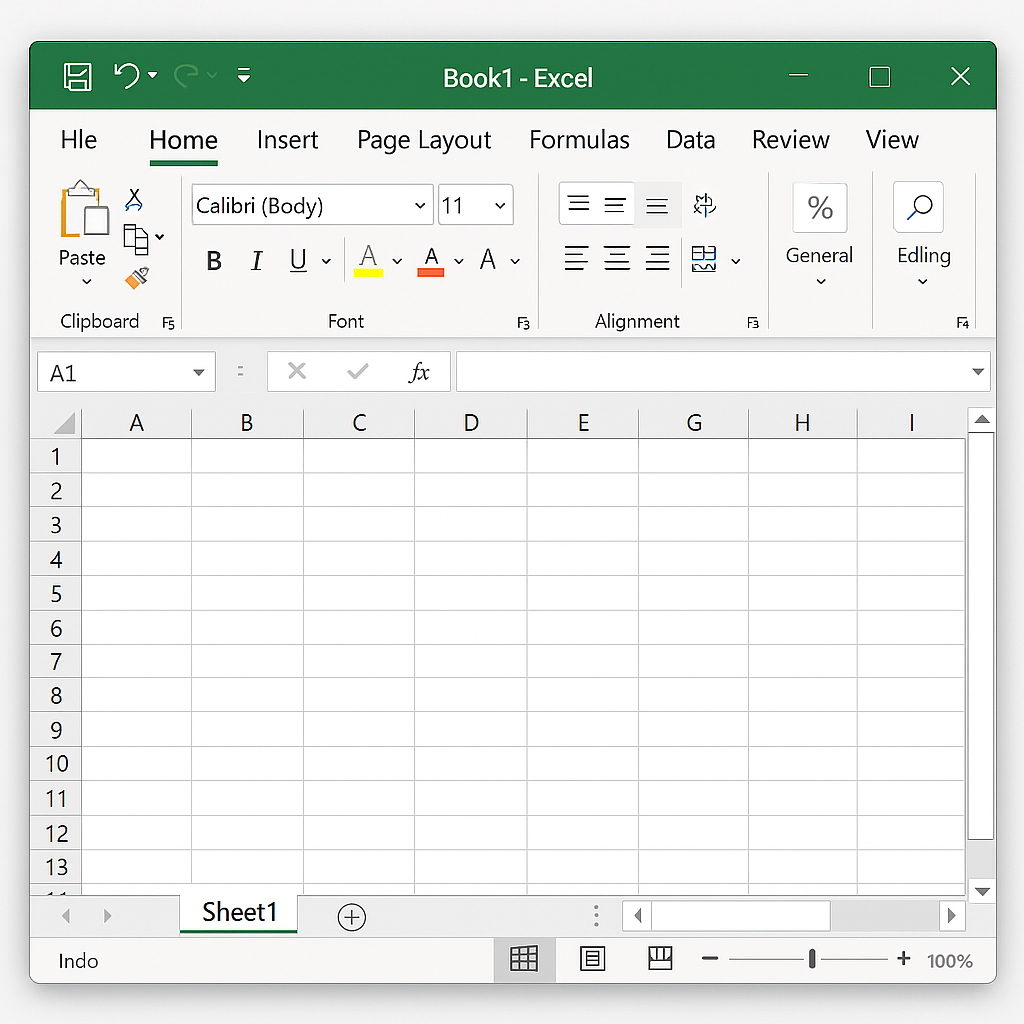Image resolution: width=1024 pixels, height=1024 pixels.
Task: Click zoom in plus button
Action: tap(904, 958)
